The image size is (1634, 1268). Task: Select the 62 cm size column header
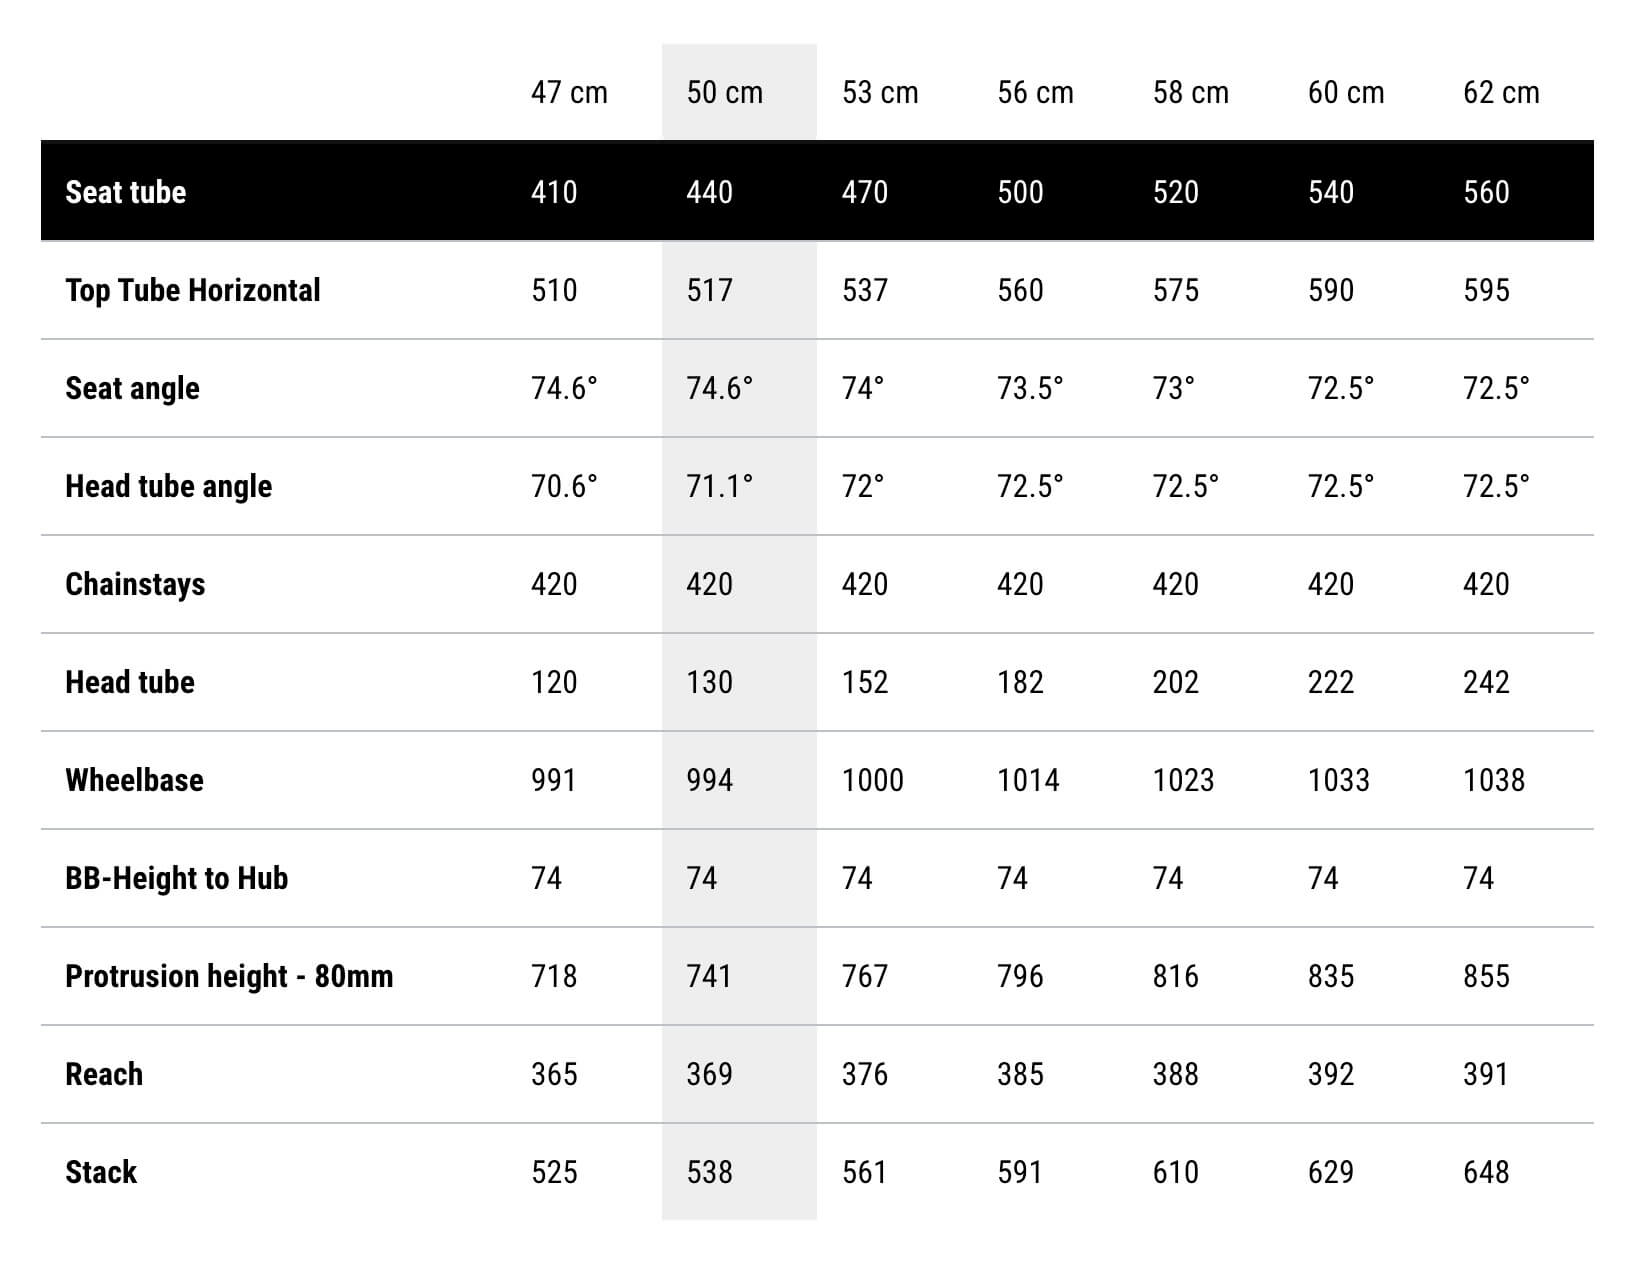click(x=1501, y=92)
